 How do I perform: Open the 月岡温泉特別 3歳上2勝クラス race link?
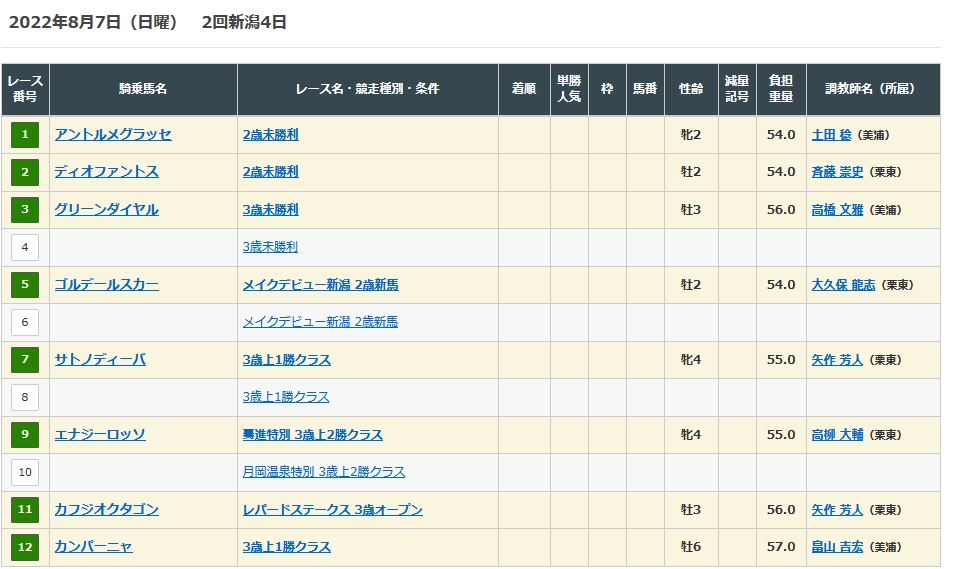click(323, 472)
